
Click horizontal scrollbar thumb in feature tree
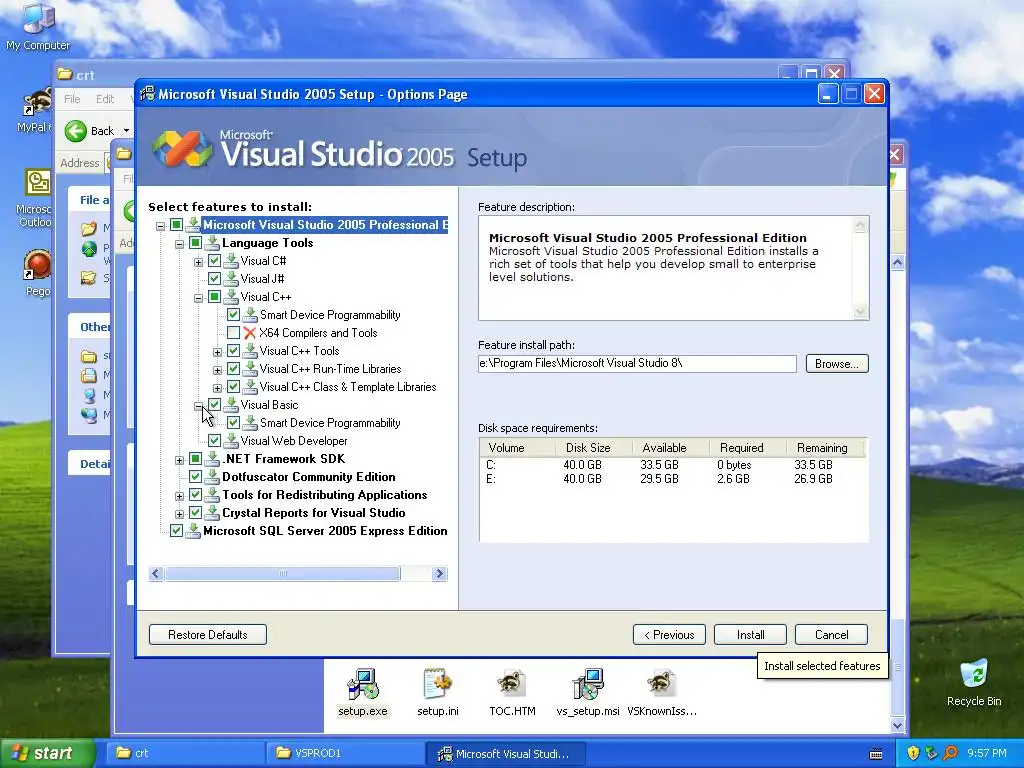[282, 573]
